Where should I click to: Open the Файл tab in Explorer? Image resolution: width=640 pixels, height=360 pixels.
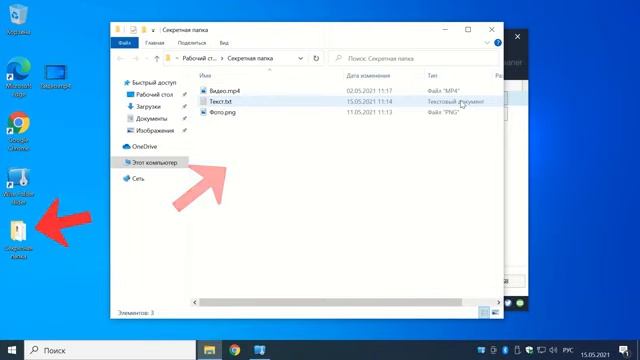pyautogui.click(x=124, y=43)
